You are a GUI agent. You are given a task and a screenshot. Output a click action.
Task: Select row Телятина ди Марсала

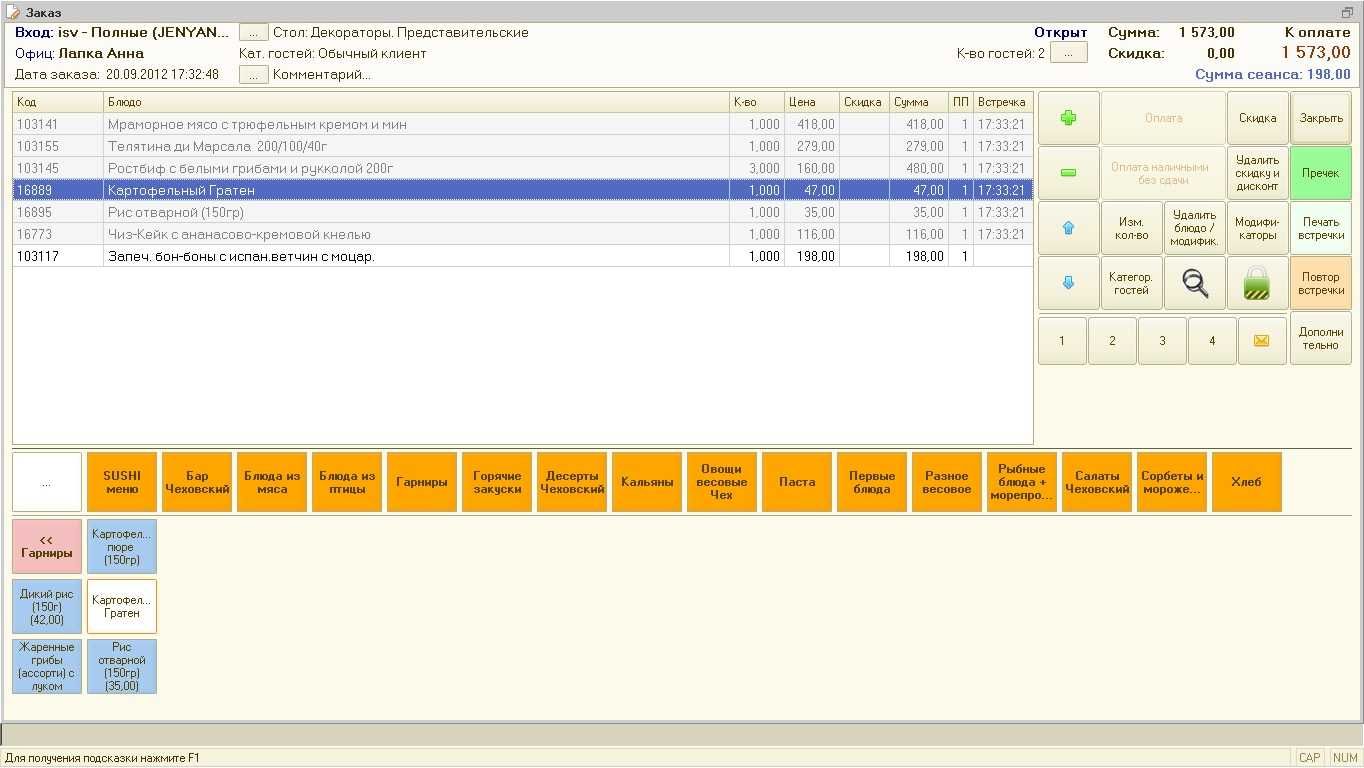tap(522, 146)
